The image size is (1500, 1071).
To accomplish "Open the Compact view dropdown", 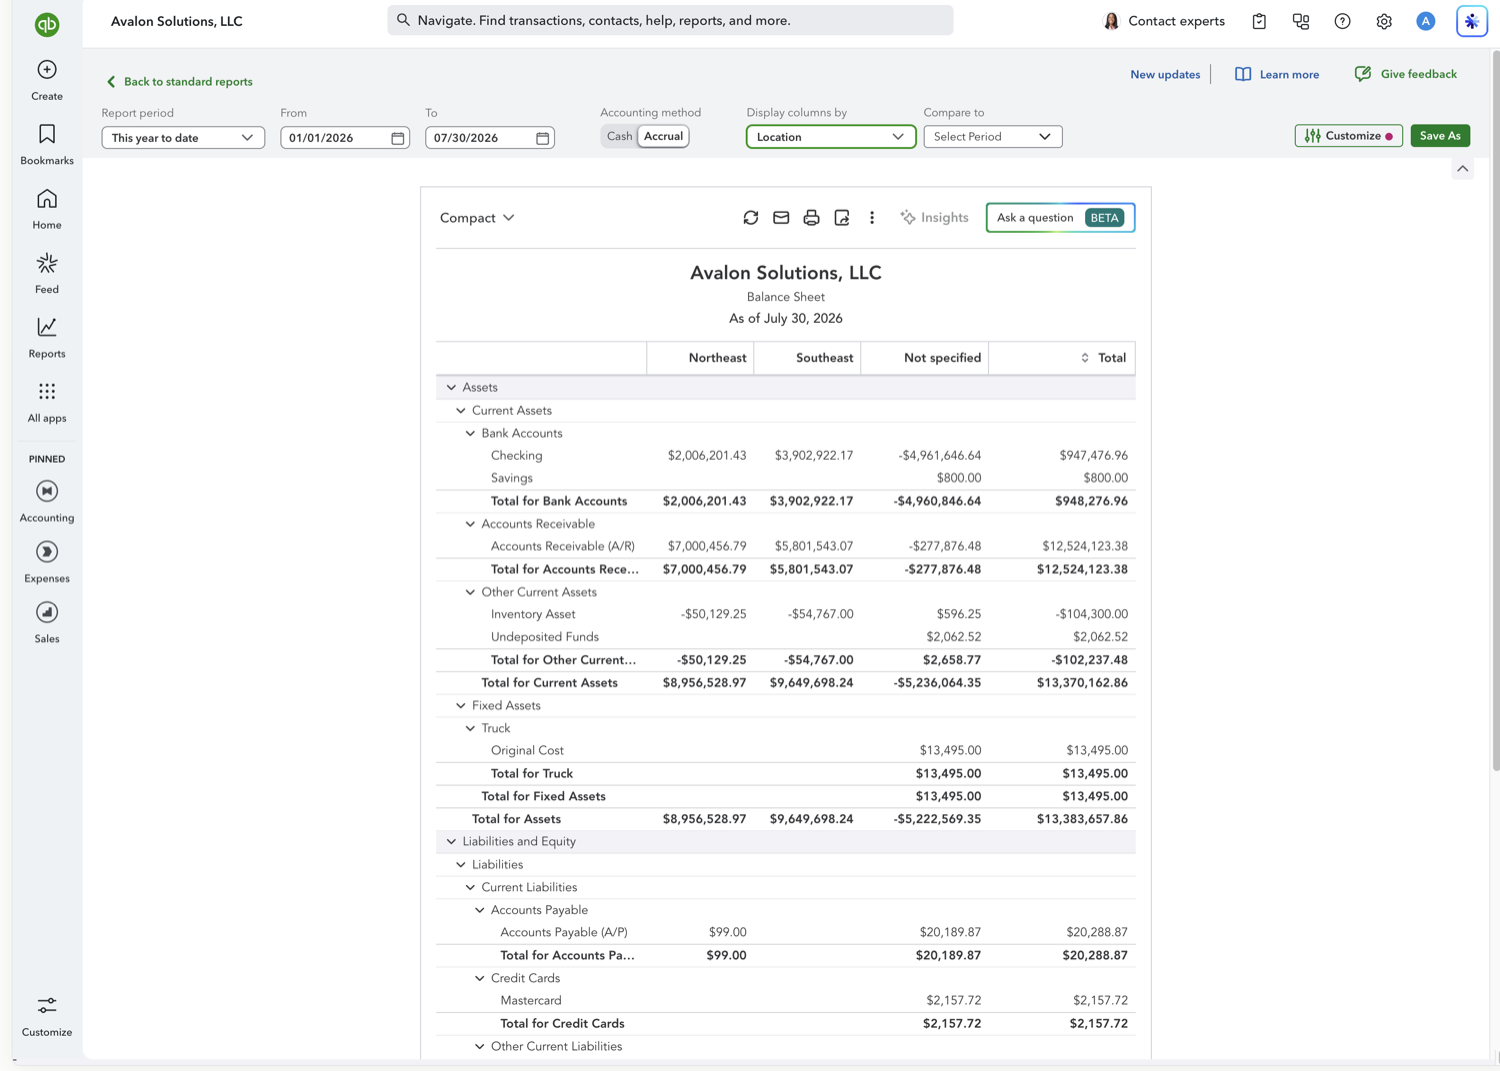I will [477, 218].
